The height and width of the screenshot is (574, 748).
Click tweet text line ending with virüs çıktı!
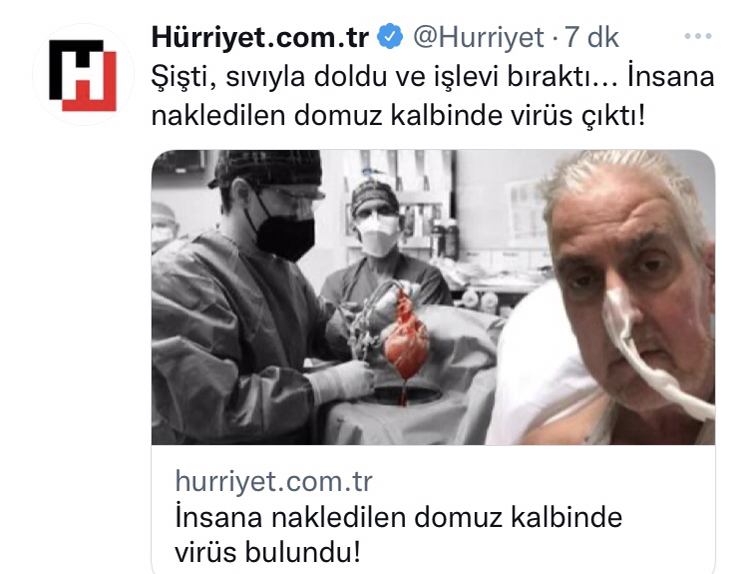point(398,115)
